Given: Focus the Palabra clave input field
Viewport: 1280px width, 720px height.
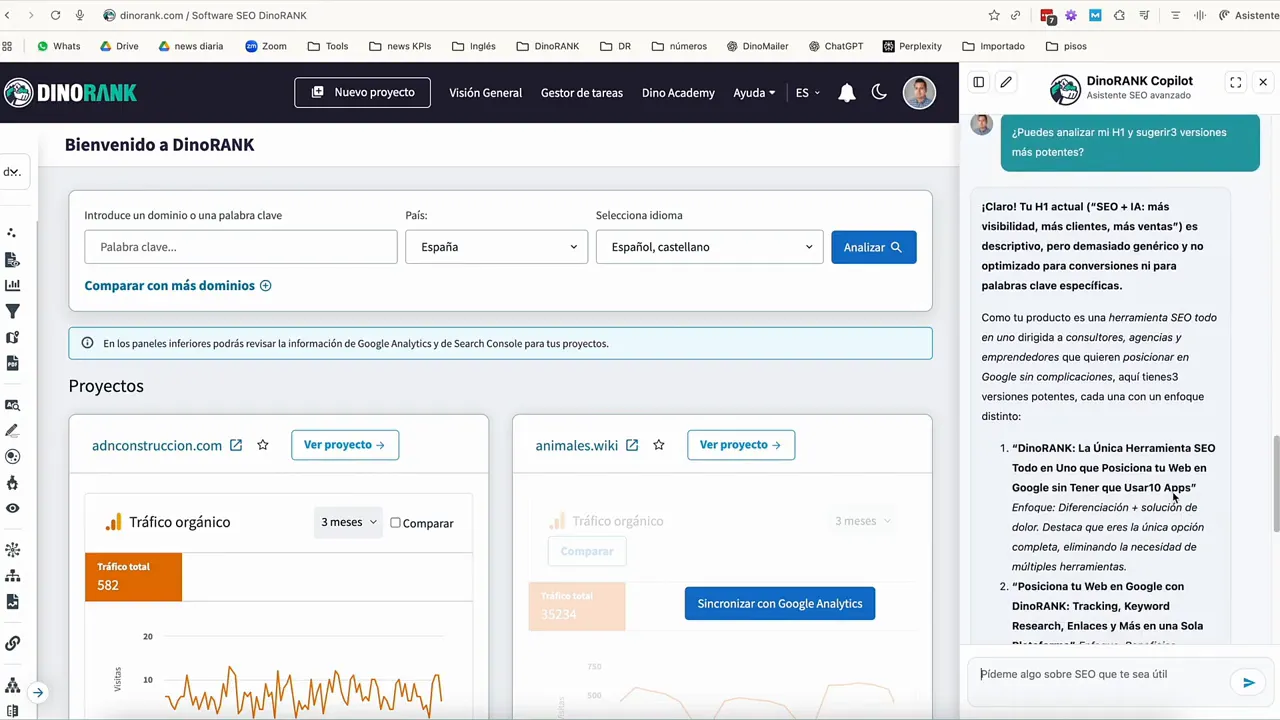Looking at the screenshot, I should 241,247.
